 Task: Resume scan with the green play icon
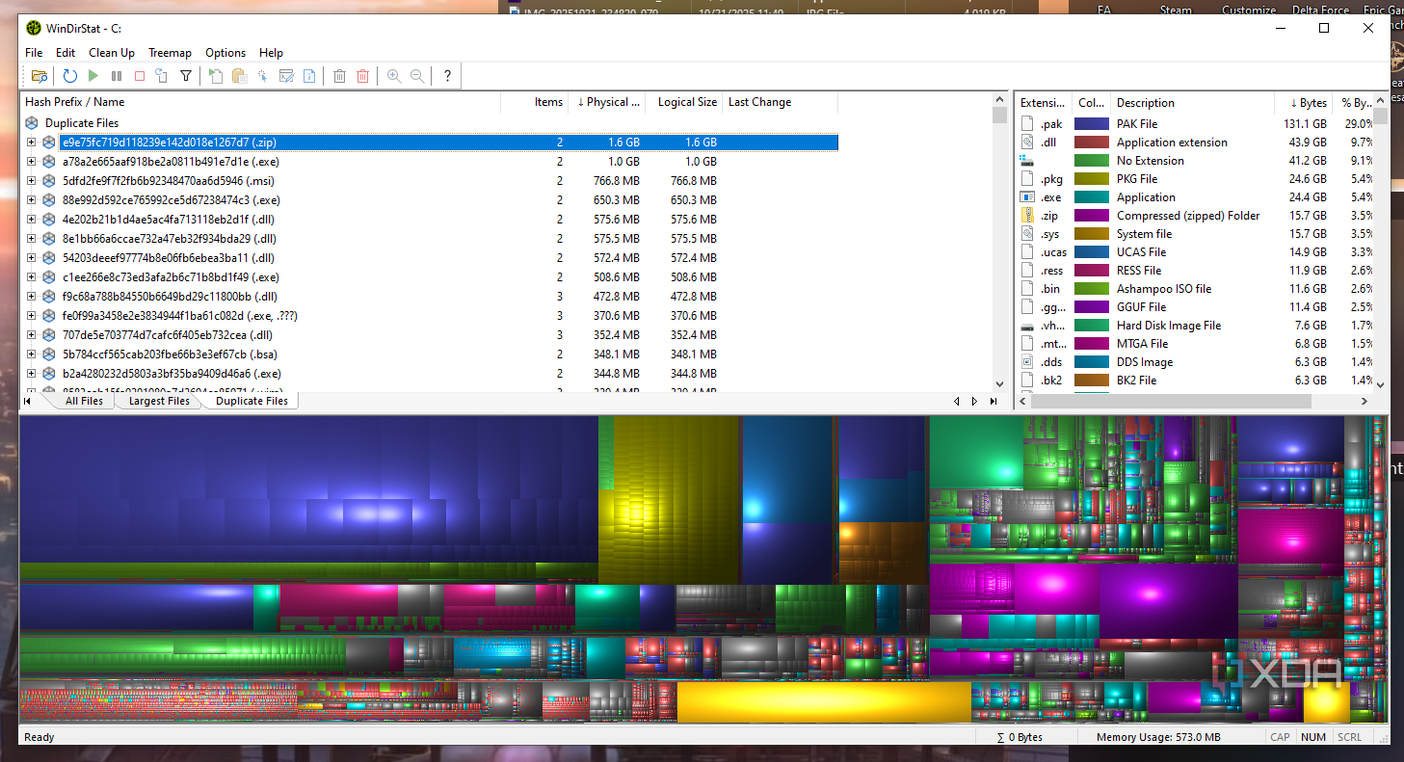coord(93,76)
